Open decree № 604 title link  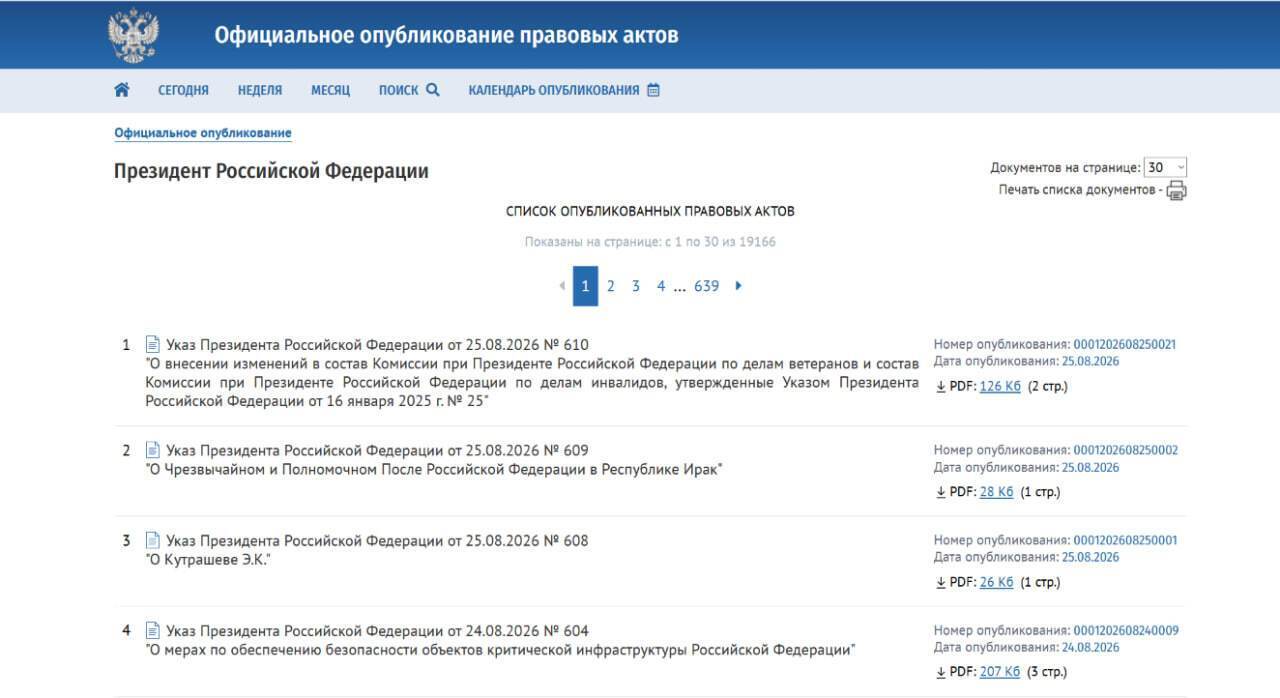tap(377, 631)
